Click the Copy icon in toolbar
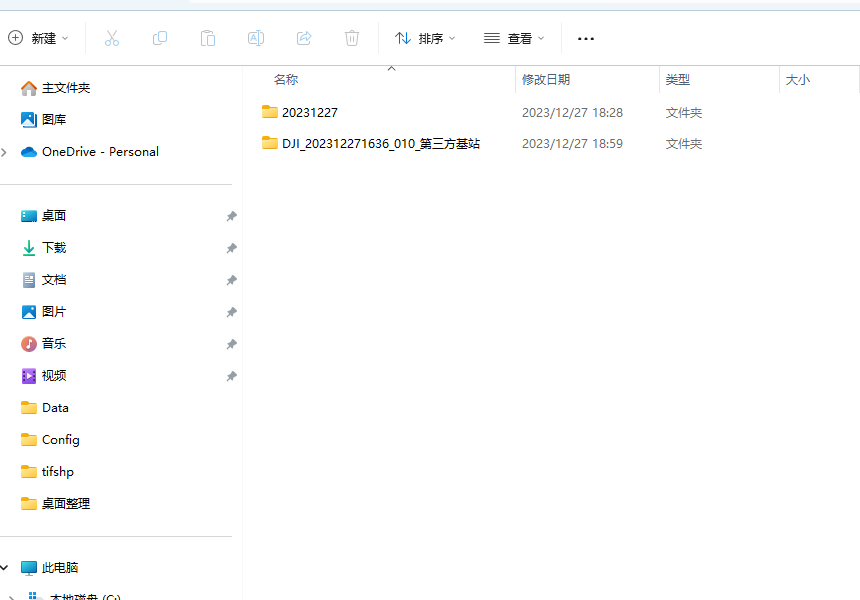 pyautogui.click(x=160, y=38)
